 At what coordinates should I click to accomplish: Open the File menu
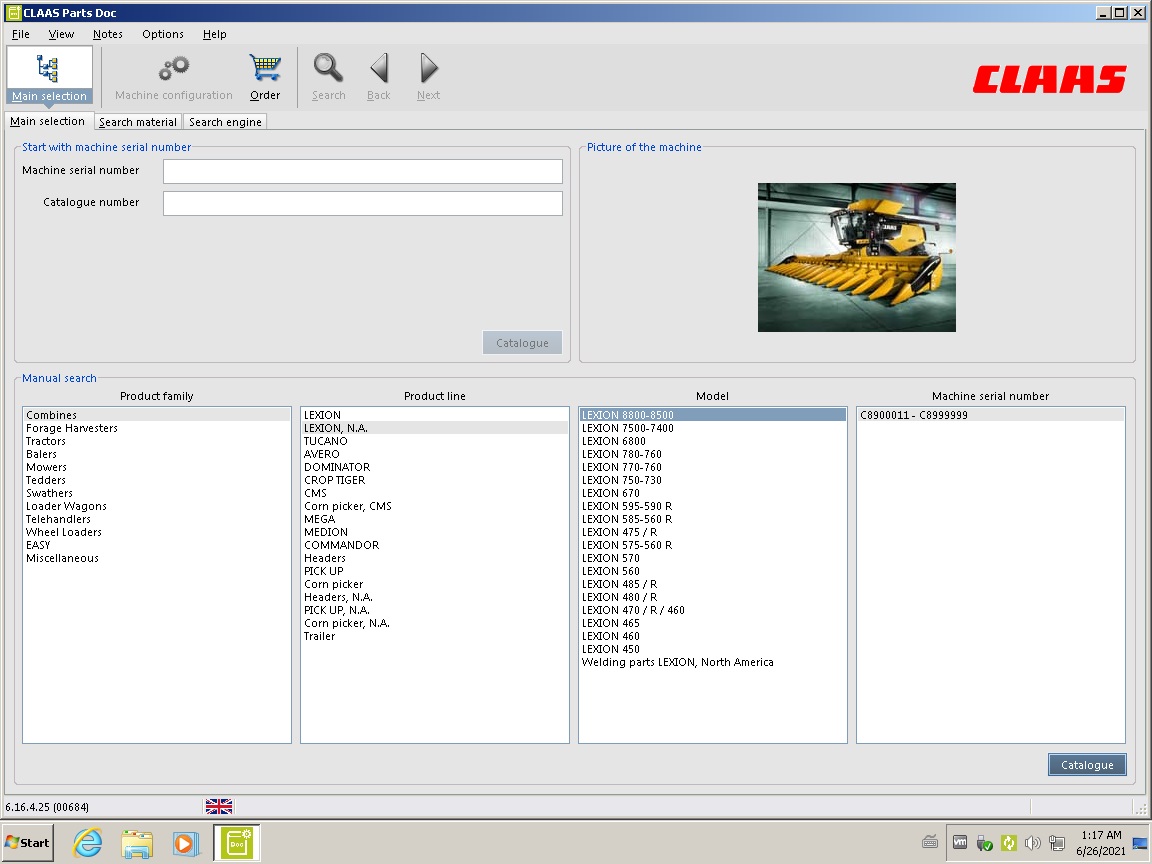21,34
